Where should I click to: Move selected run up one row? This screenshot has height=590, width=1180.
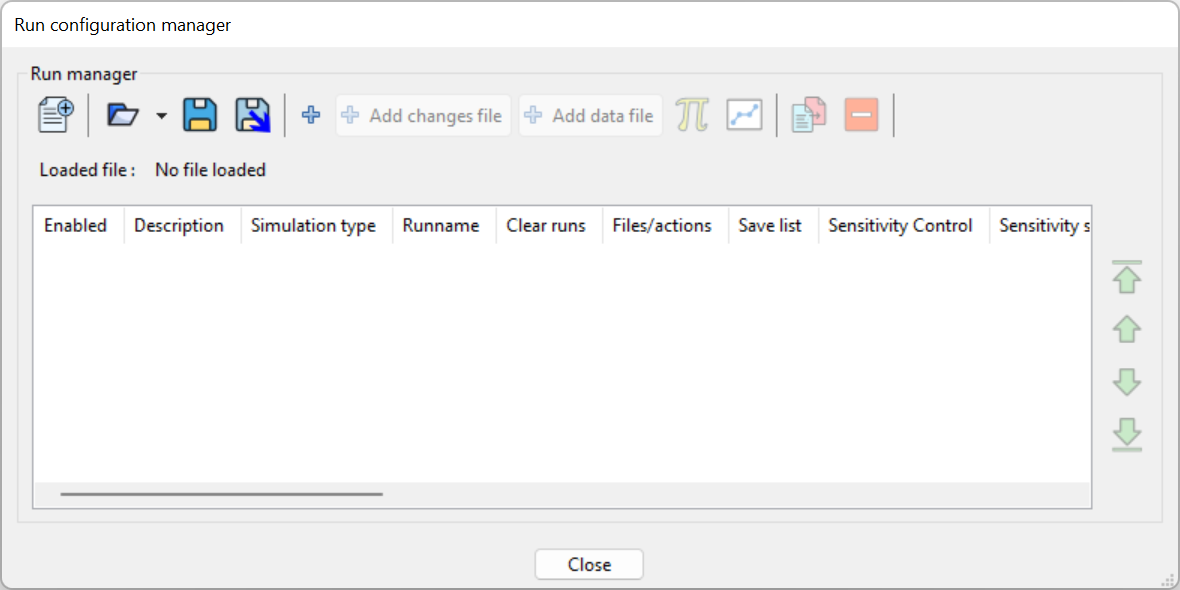[x=1127, y=329]
